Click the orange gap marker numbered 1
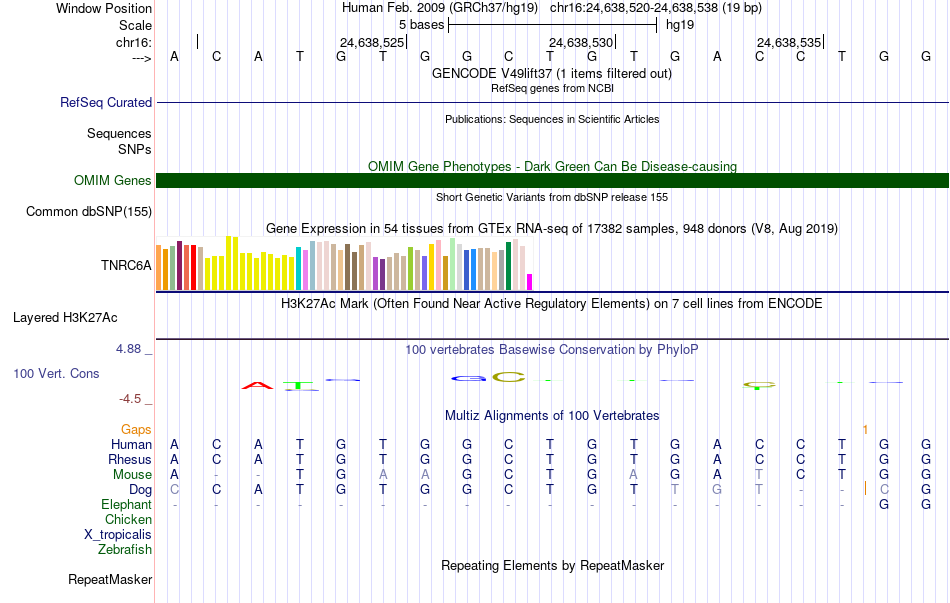 click(x=865, y=430)
